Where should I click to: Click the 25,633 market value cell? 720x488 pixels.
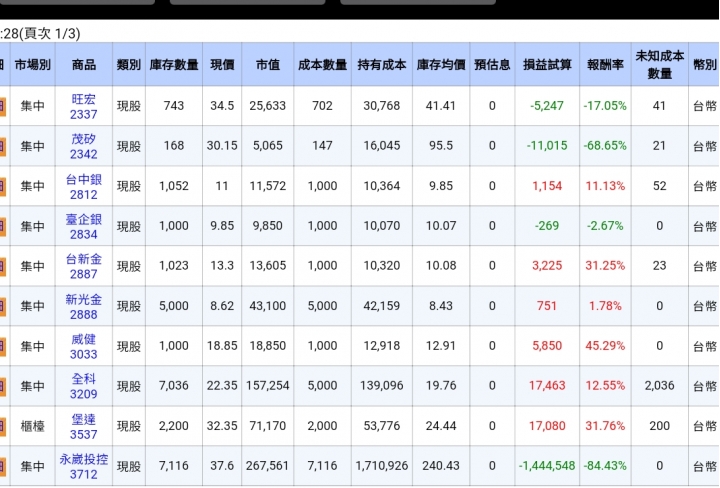click(268, 106)
